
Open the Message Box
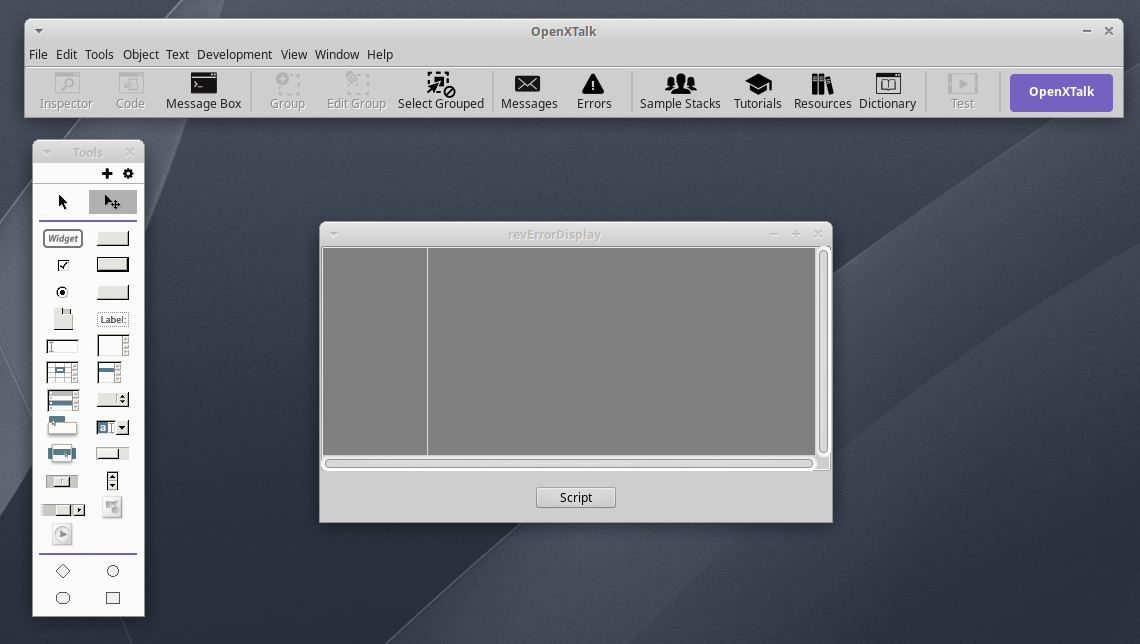pos(204,92)
